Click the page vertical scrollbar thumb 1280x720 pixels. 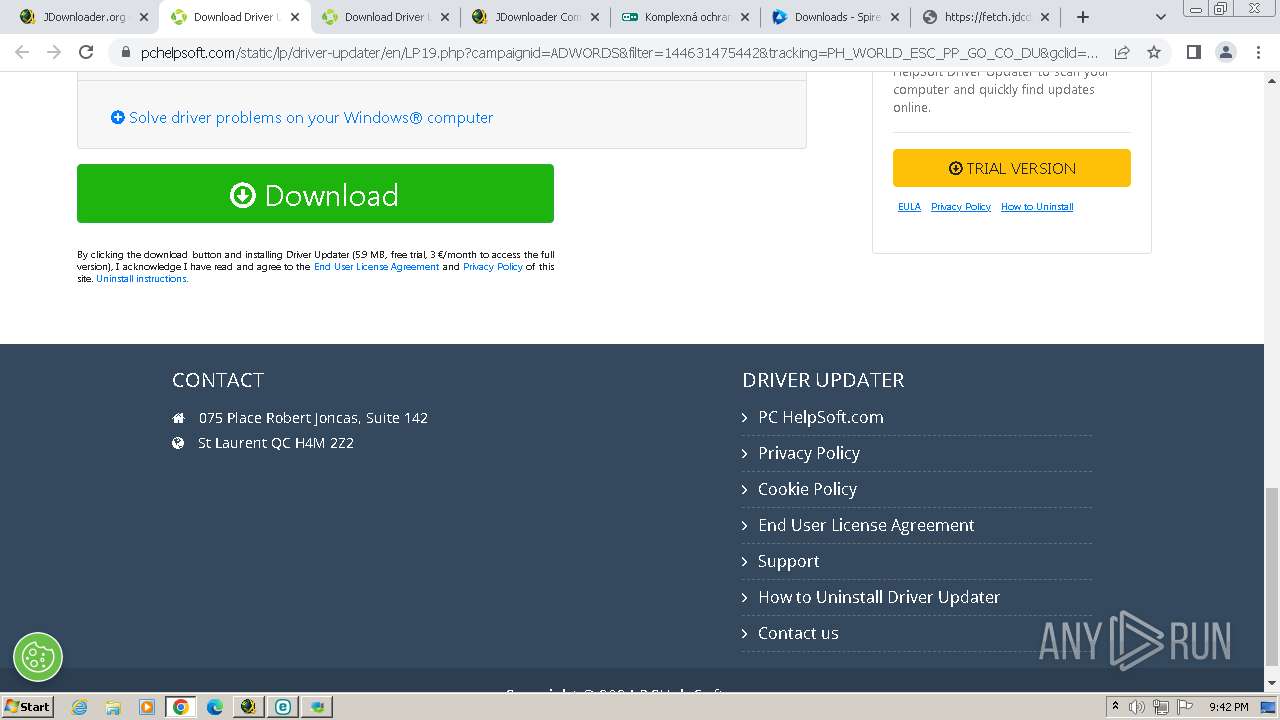point(1272,575)
